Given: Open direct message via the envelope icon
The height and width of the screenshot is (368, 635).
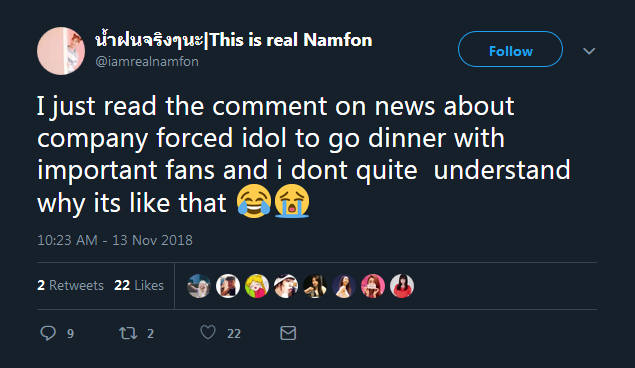Looking at the screenshot, I should tap(288, 333).
